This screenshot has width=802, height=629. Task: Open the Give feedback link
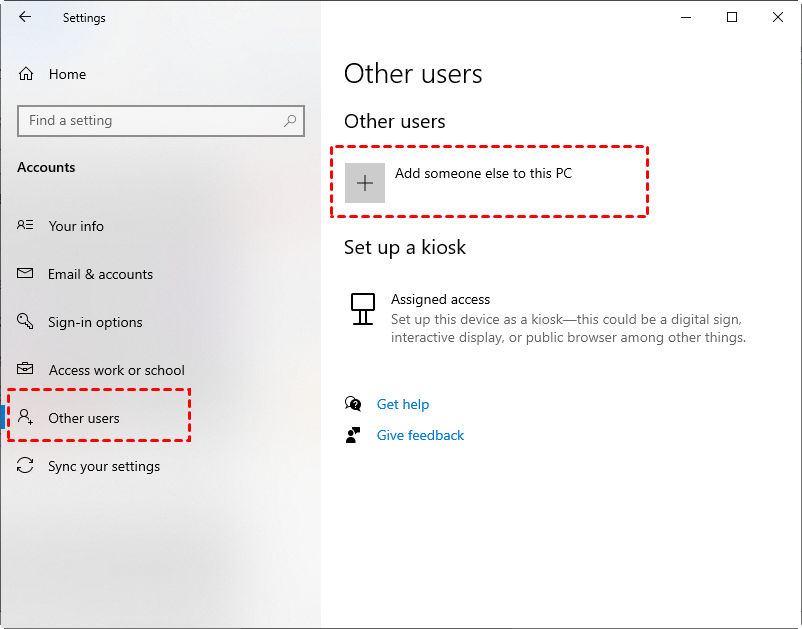[x=420, y=435]
